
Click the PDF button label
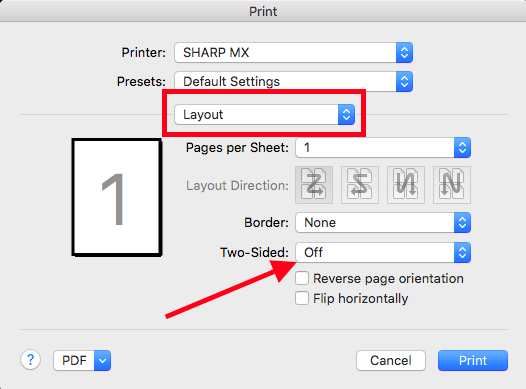74,360
